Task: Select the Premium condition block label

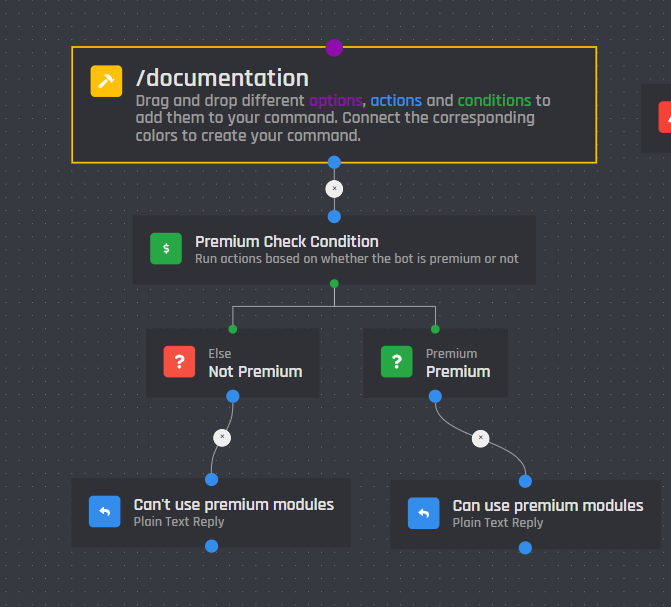Action: (458, 371)
